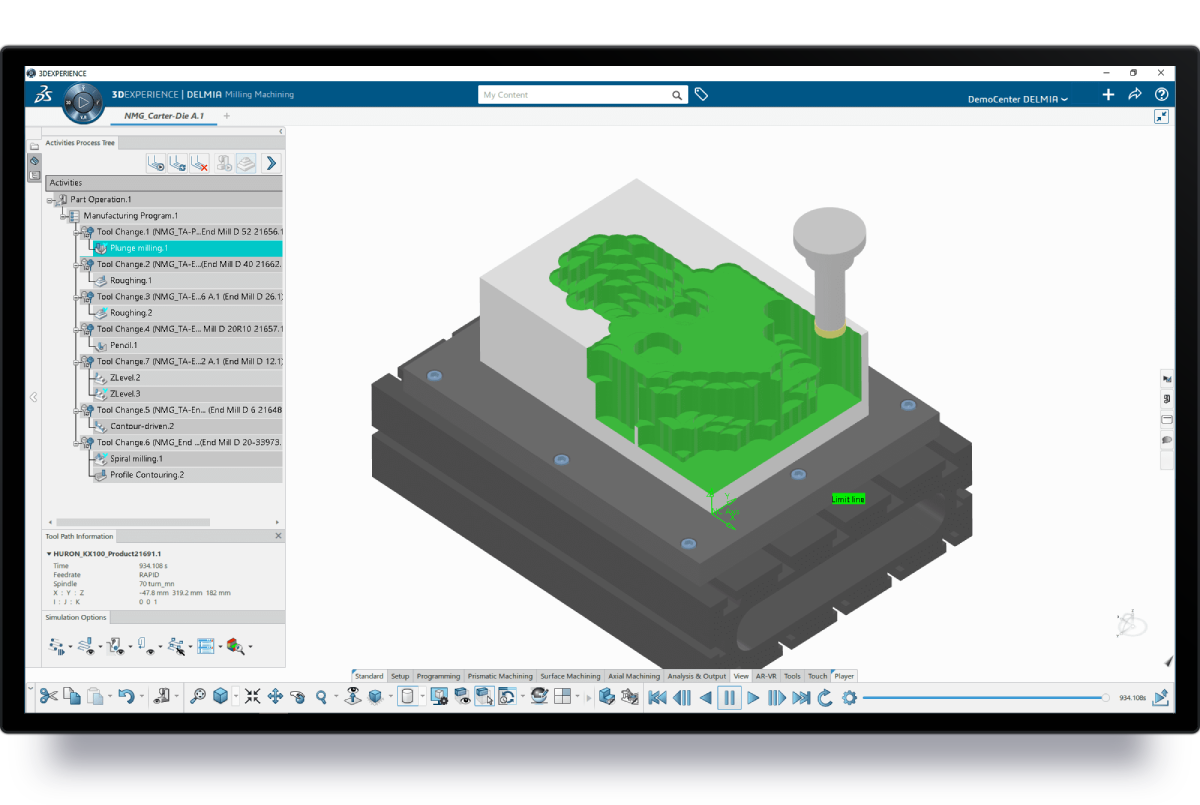Click the copy icon in bottom toolbar

[x=72, y=697]
